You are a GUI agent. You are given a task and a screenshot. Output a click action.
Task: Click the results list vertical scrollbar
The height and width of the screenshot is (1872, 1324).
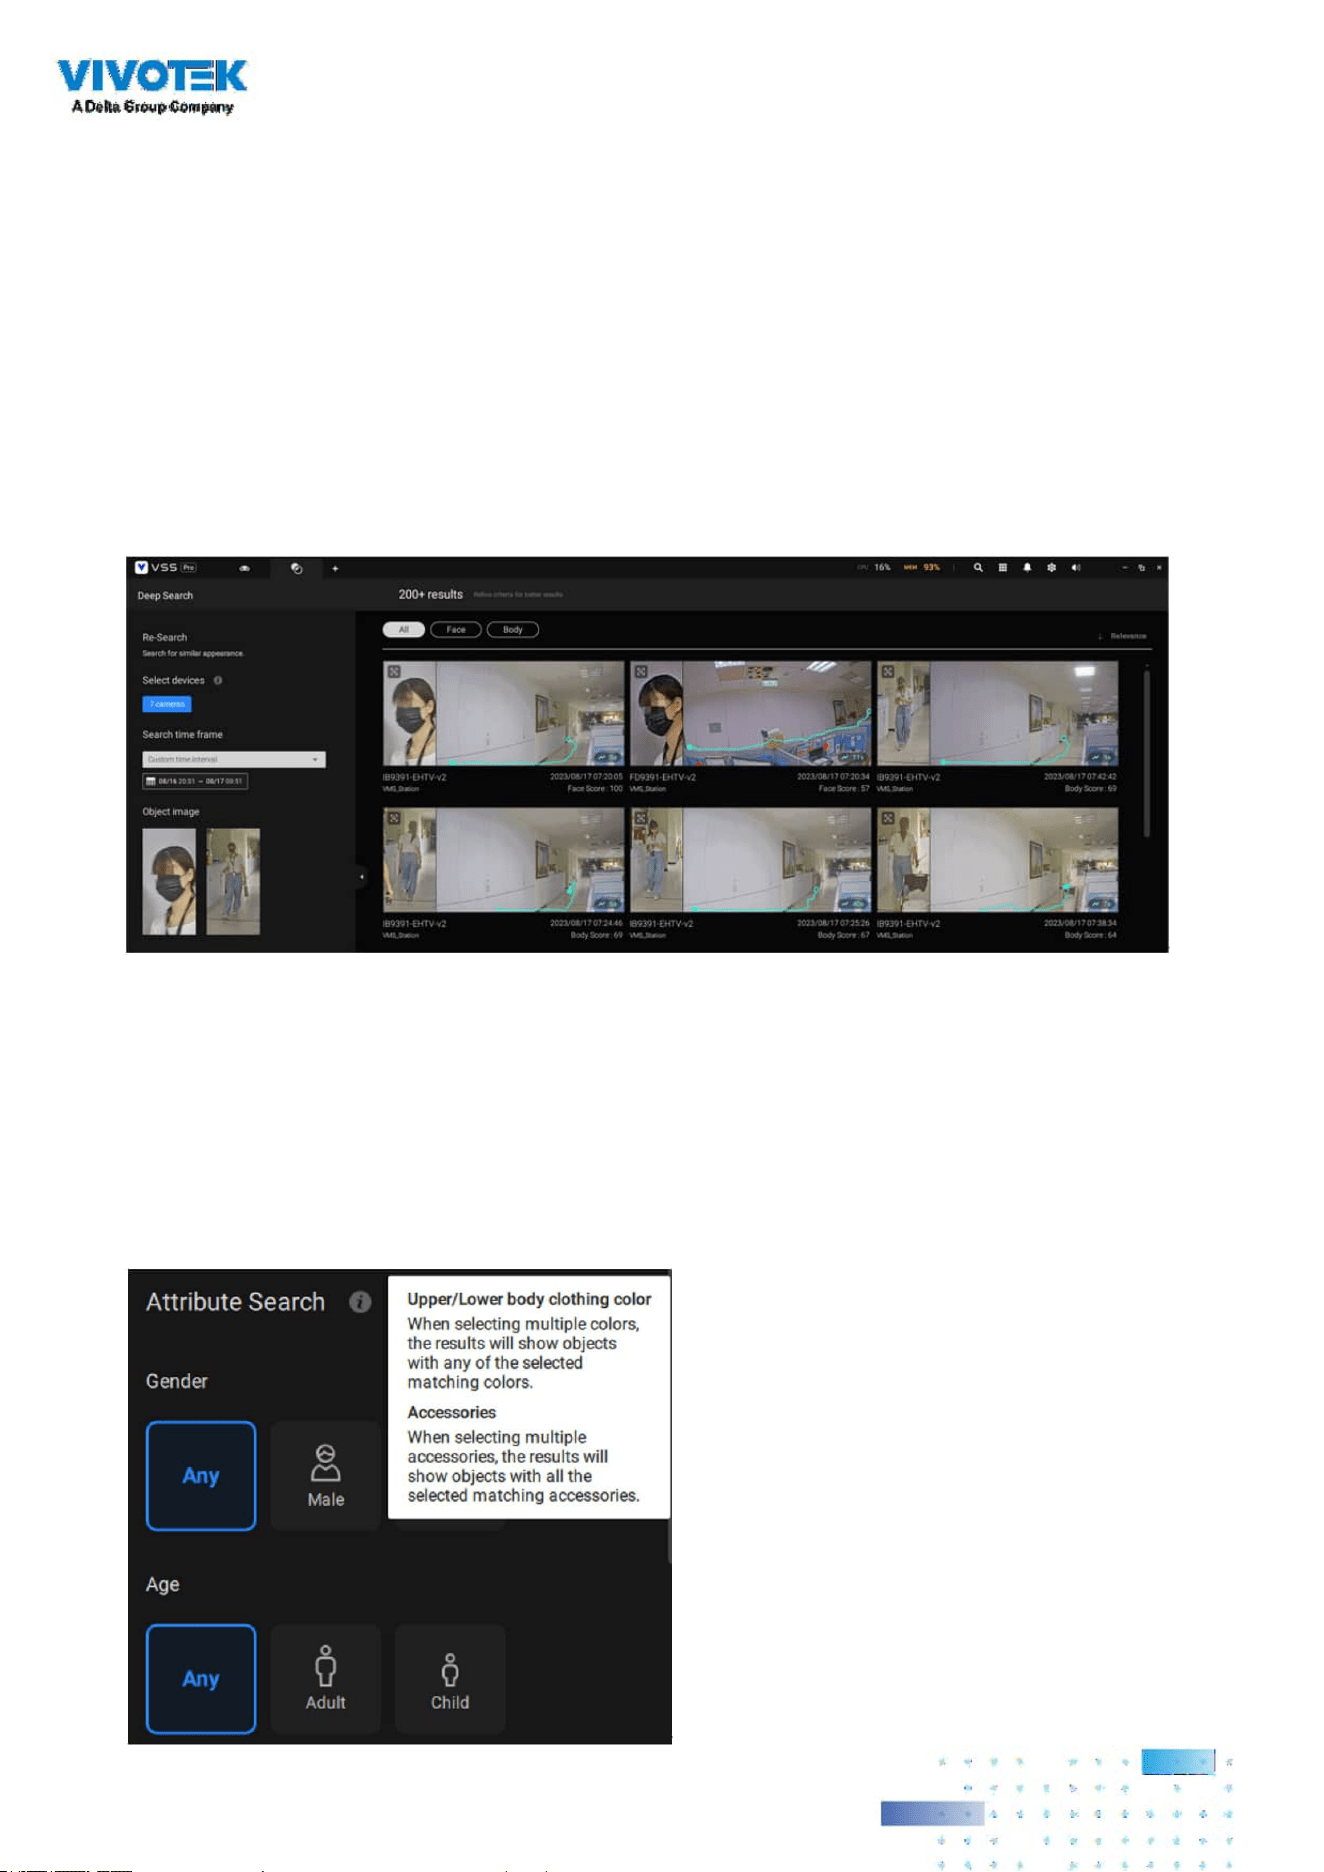[1147, 753]
